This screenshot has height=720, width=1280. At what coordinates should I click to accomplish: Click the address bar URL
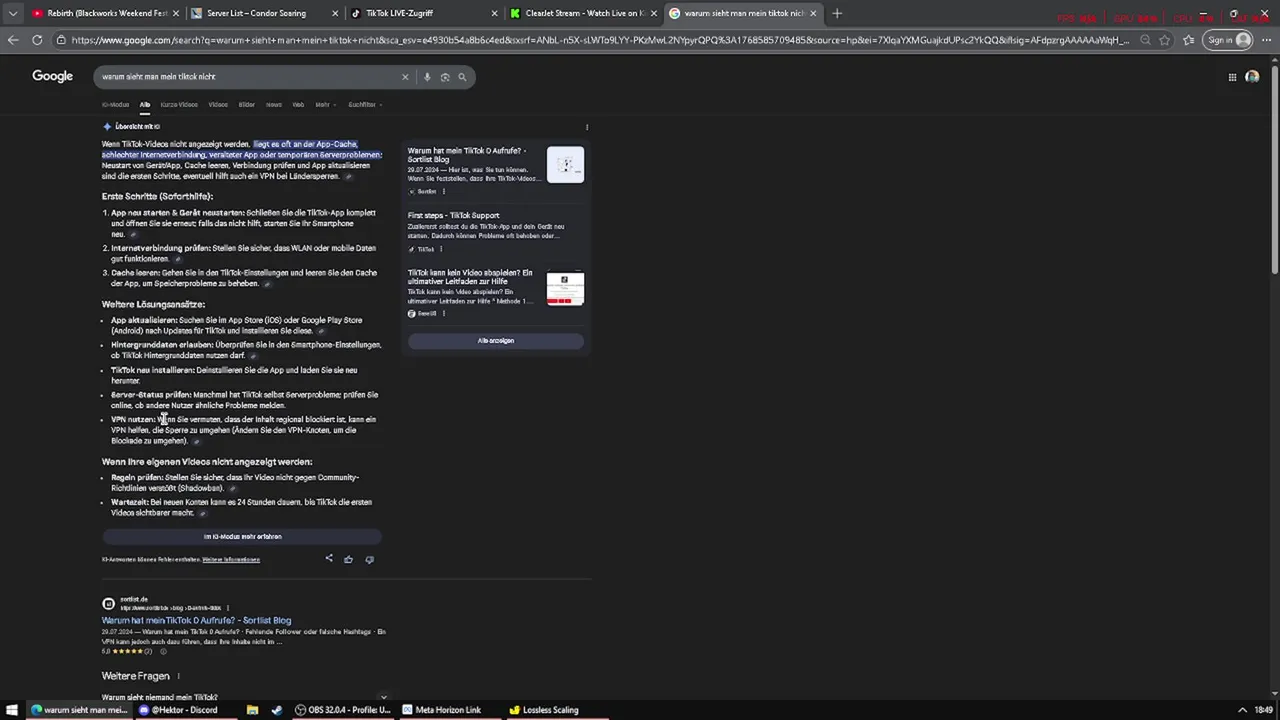pos(600,40)
